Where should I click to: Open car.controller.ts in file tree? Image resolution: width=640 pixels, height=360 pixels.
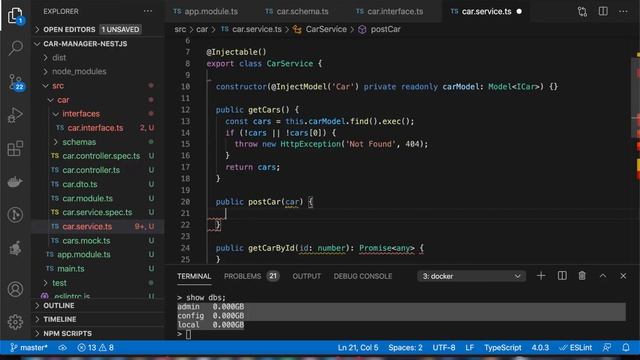click(x=98, y=170)
